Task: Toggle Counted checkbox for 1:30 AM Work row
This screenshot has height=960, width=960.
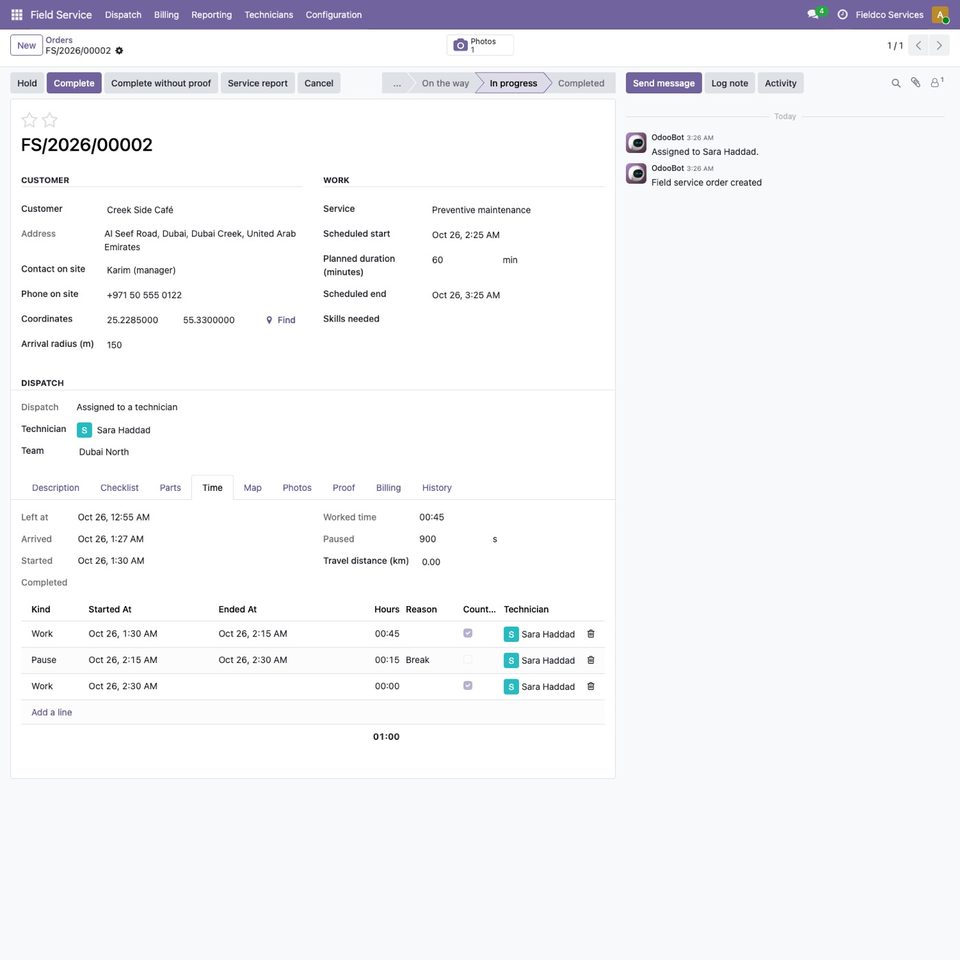Action: coord(468,633)
